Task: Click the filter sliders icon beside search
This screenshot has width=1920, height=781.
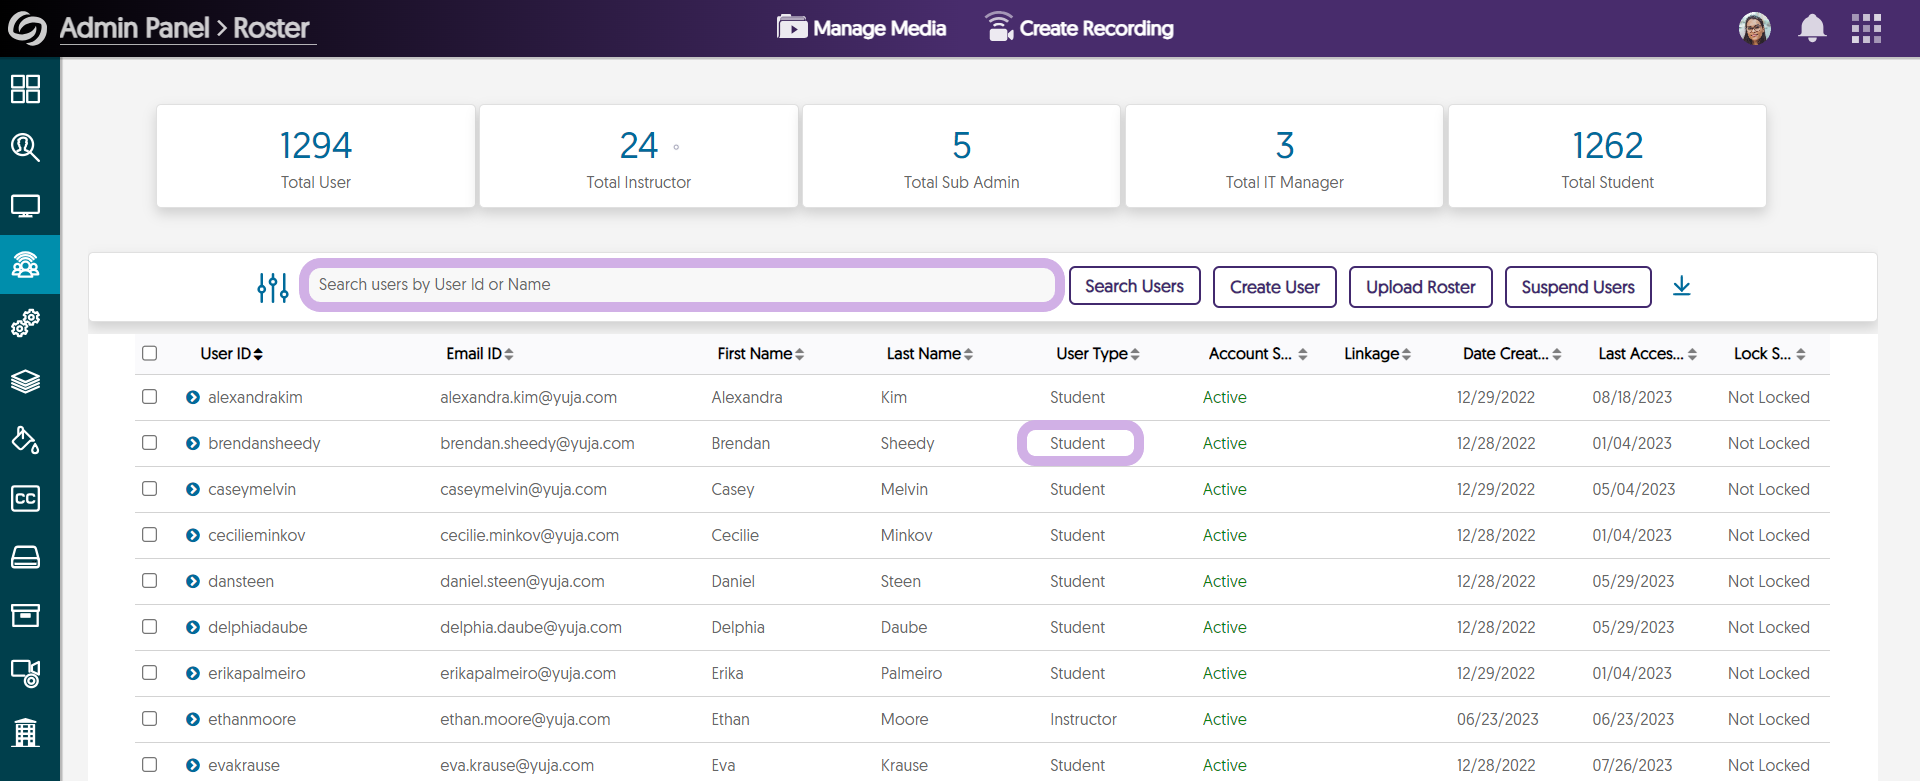Action: pyautogui.click(x=272, y=287)
